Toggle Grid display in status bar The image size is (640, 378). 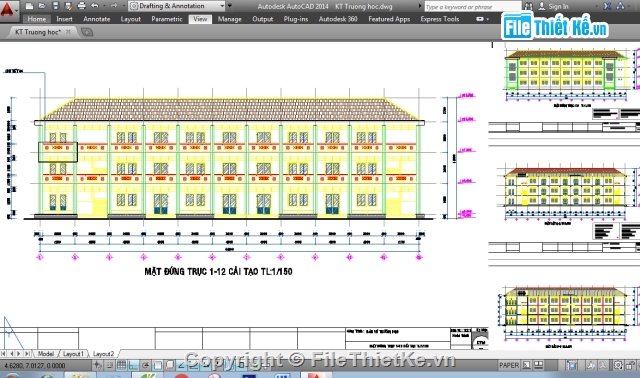tap(121, 365)
